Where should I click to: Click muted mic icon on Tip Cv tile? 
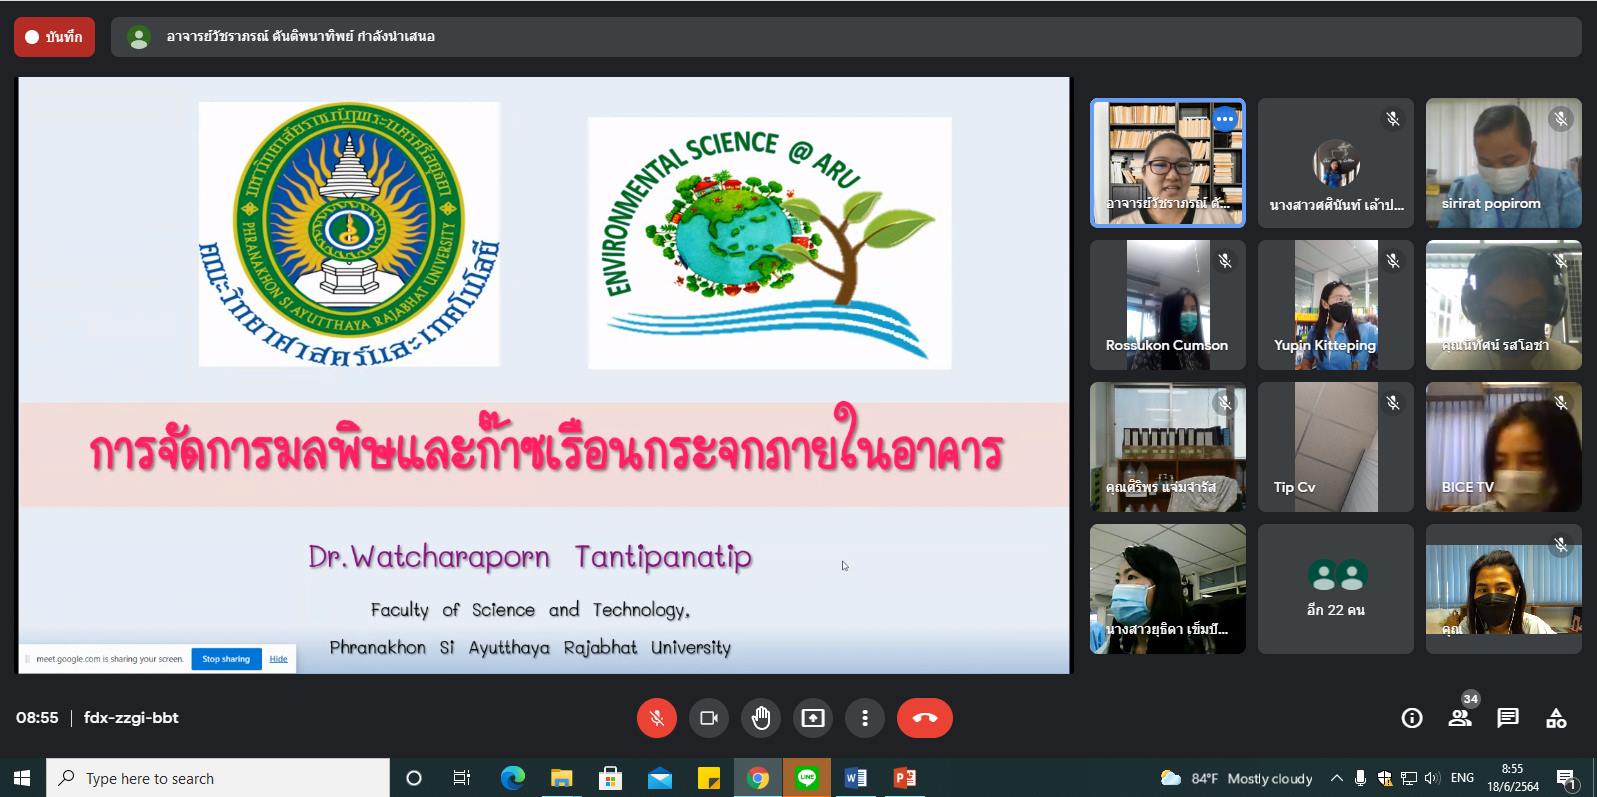pyautogui.click(x=1393, y=403)
